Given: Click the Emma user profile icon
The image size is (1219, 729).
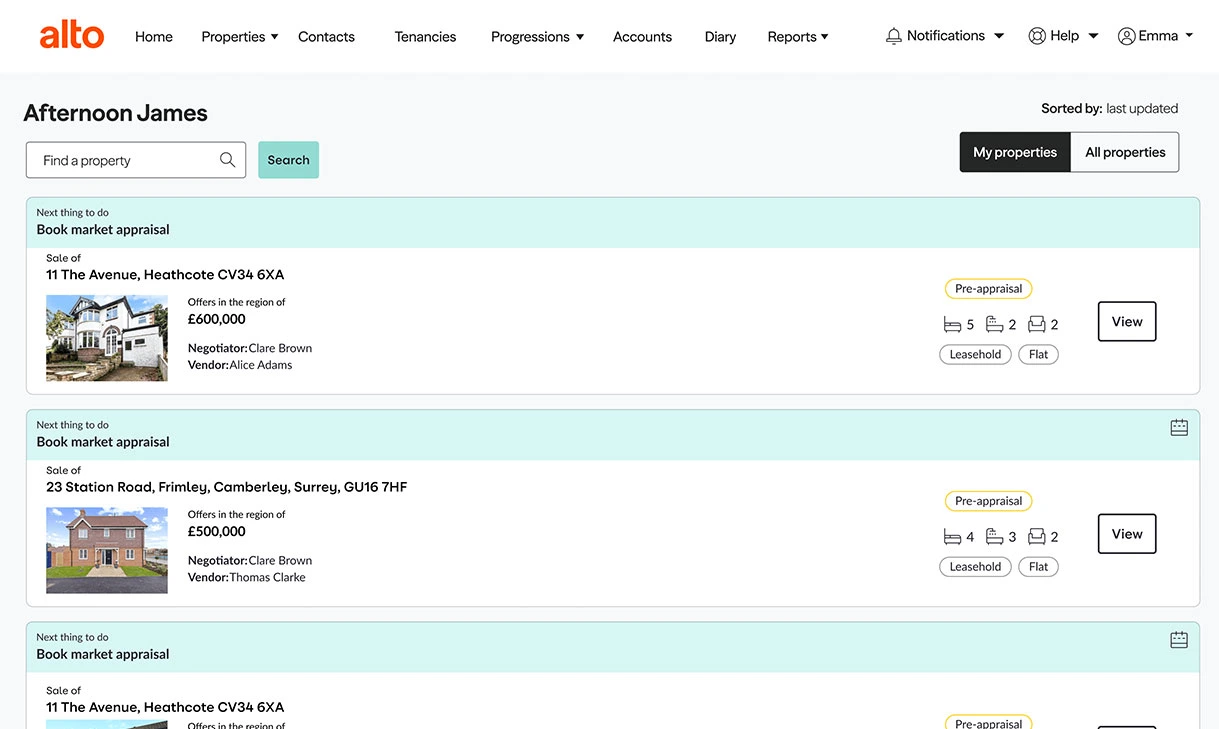Looking at the screenshot, I should point(1126,36).
